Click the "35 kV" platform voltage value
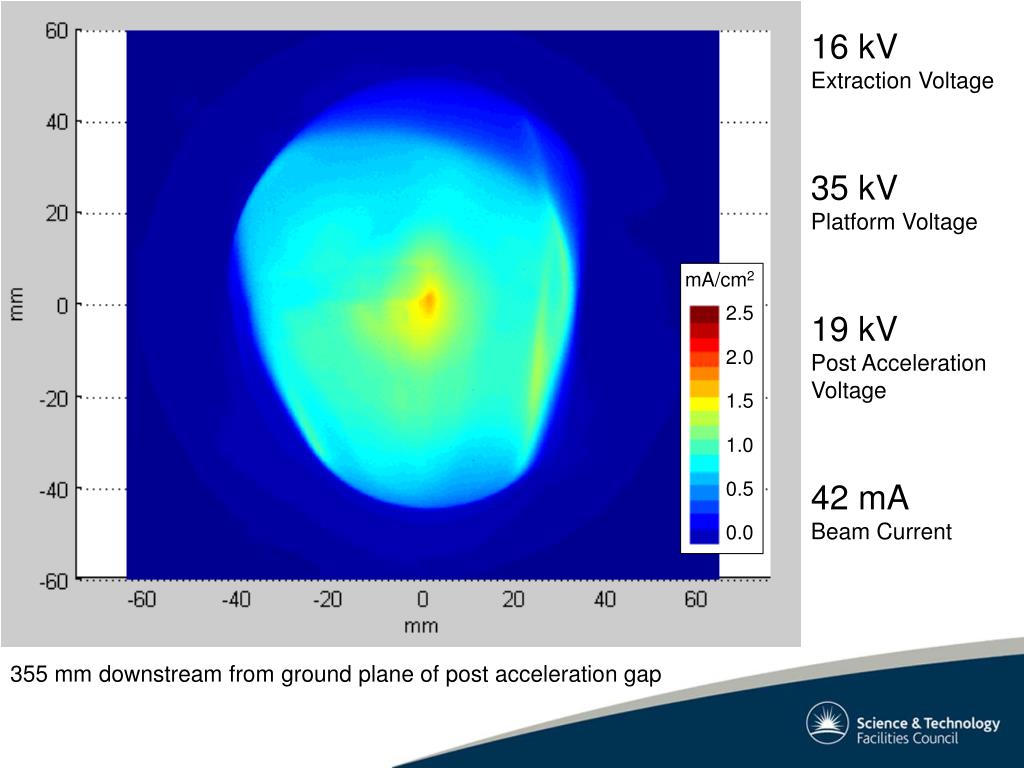This screenshot has height=768, width=1024. (x=854, y=188)
